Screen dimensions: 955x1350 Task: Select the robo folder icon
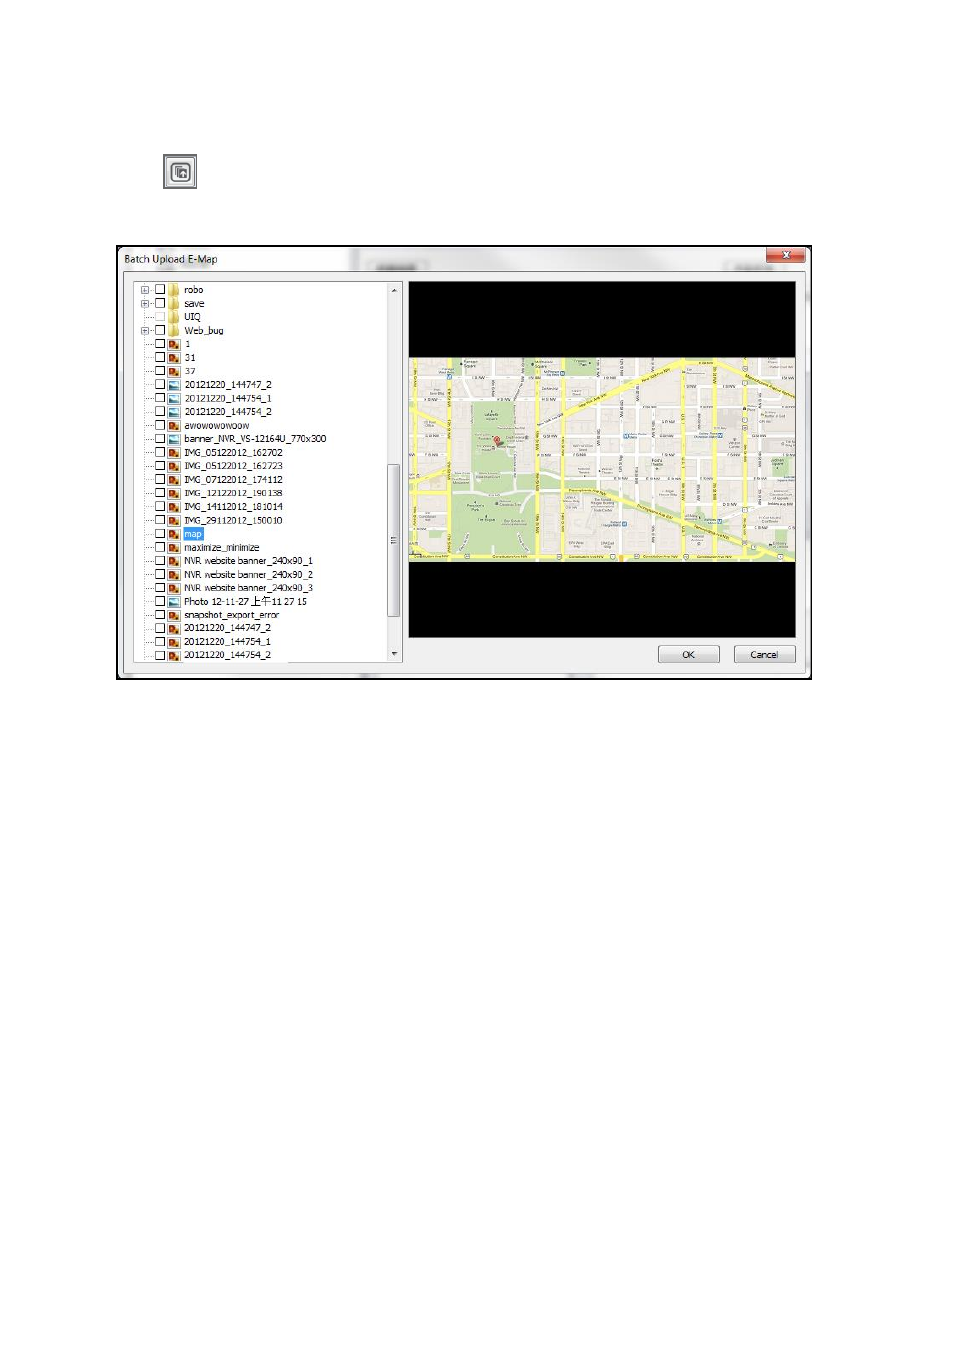coord(174,290)
